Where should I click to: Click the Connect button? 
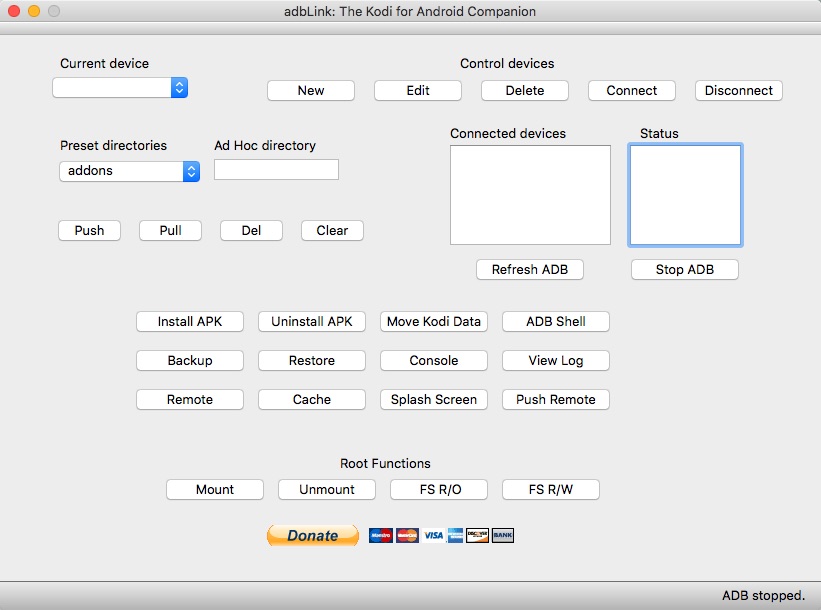tap(631, 90)
